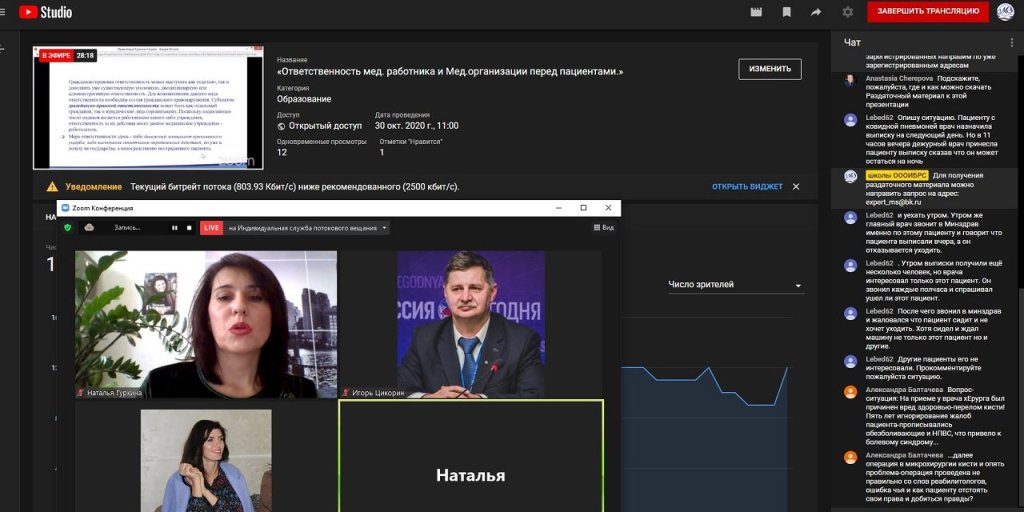Image resolution: width=1024 pixels, height=512 pixels.
Task: Open Zoom 'Вид' view menu
Action: point(603,228)
